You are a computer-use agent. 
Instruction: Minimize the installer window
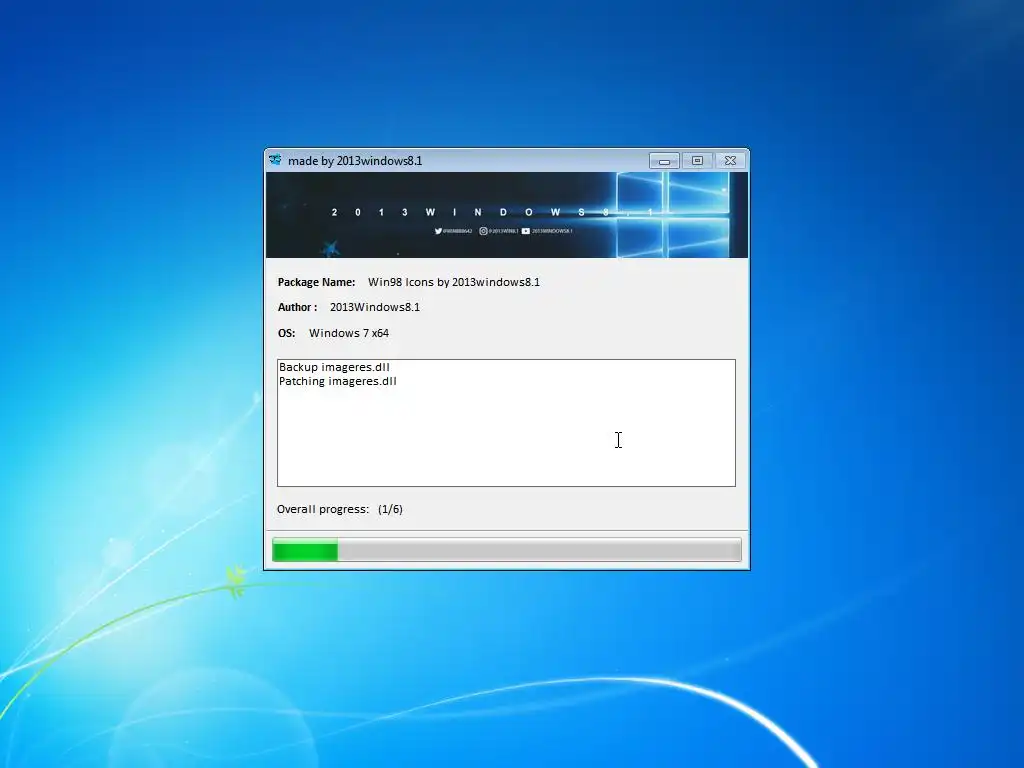pos(664,161)
